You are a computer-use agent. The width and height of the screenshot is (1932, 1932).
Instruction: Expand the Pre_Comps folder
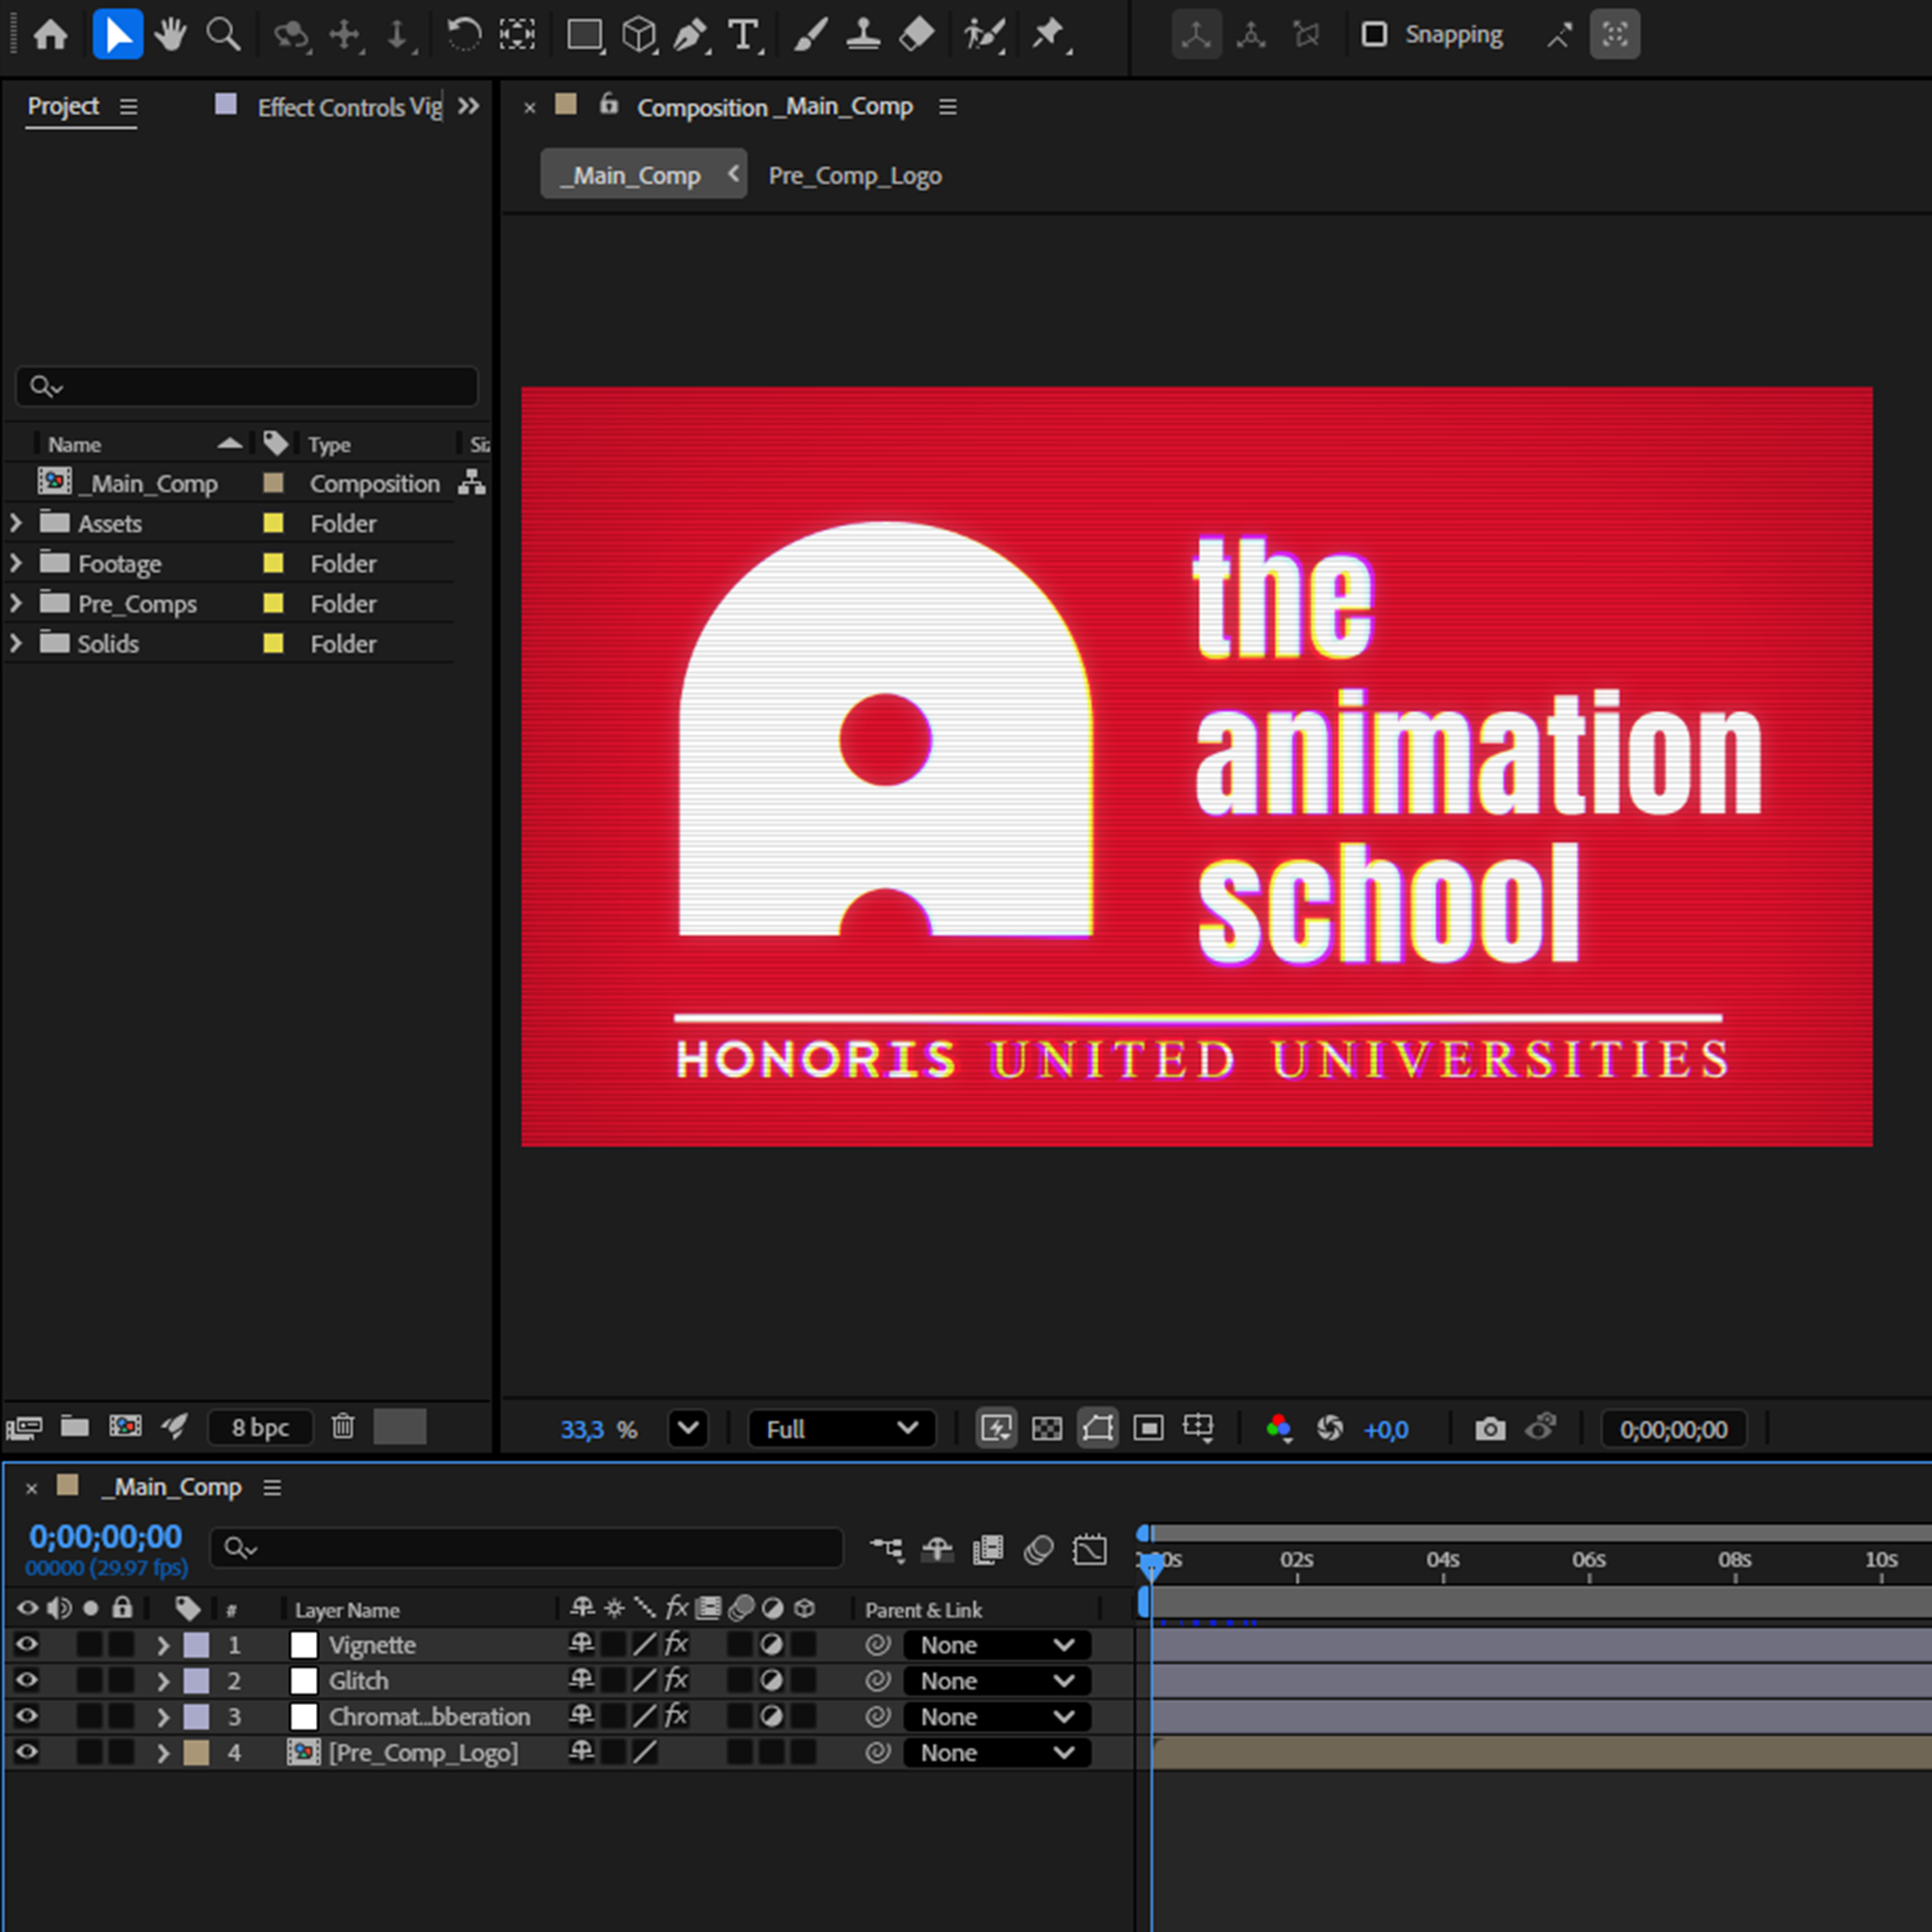tap(15, 603)
